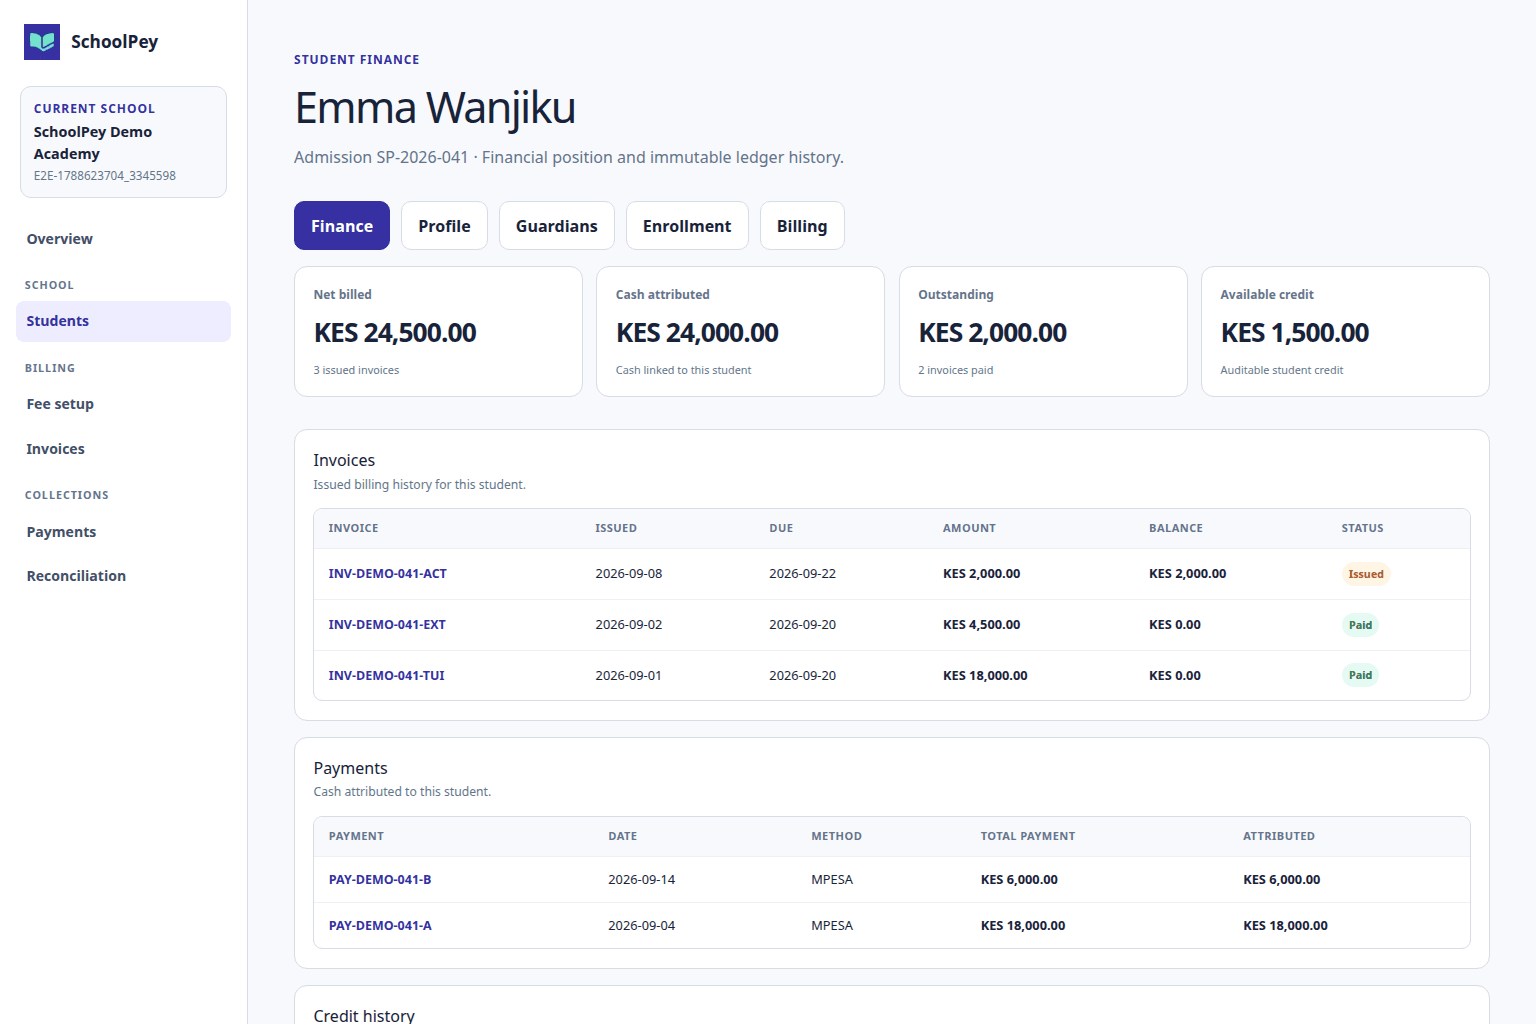This screenshot has width=1536, height=1024.
Task: Open the Finance tab
Action: (x=342, y=226)
